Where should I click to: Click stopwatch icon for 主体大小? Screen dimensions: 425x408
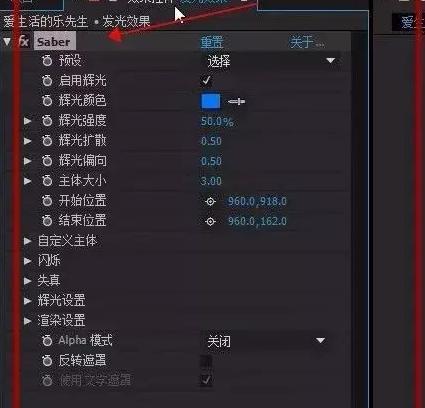(x=47, y=181)
